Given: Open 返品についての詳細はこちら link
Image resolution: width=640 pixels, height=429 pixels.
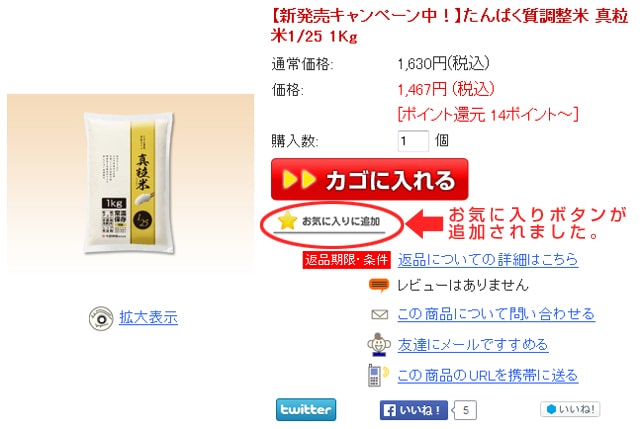Looking at the screenshot, I should [488, 260].
